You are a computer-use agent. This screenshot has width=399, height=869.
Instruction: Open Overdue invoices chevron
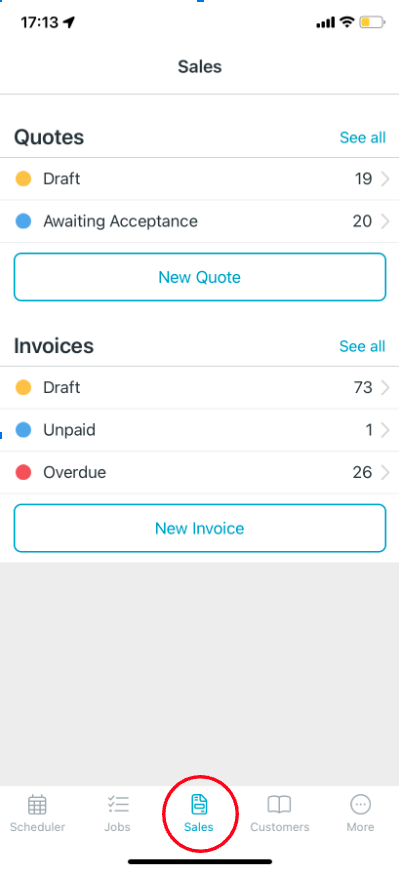pos(386,473)
